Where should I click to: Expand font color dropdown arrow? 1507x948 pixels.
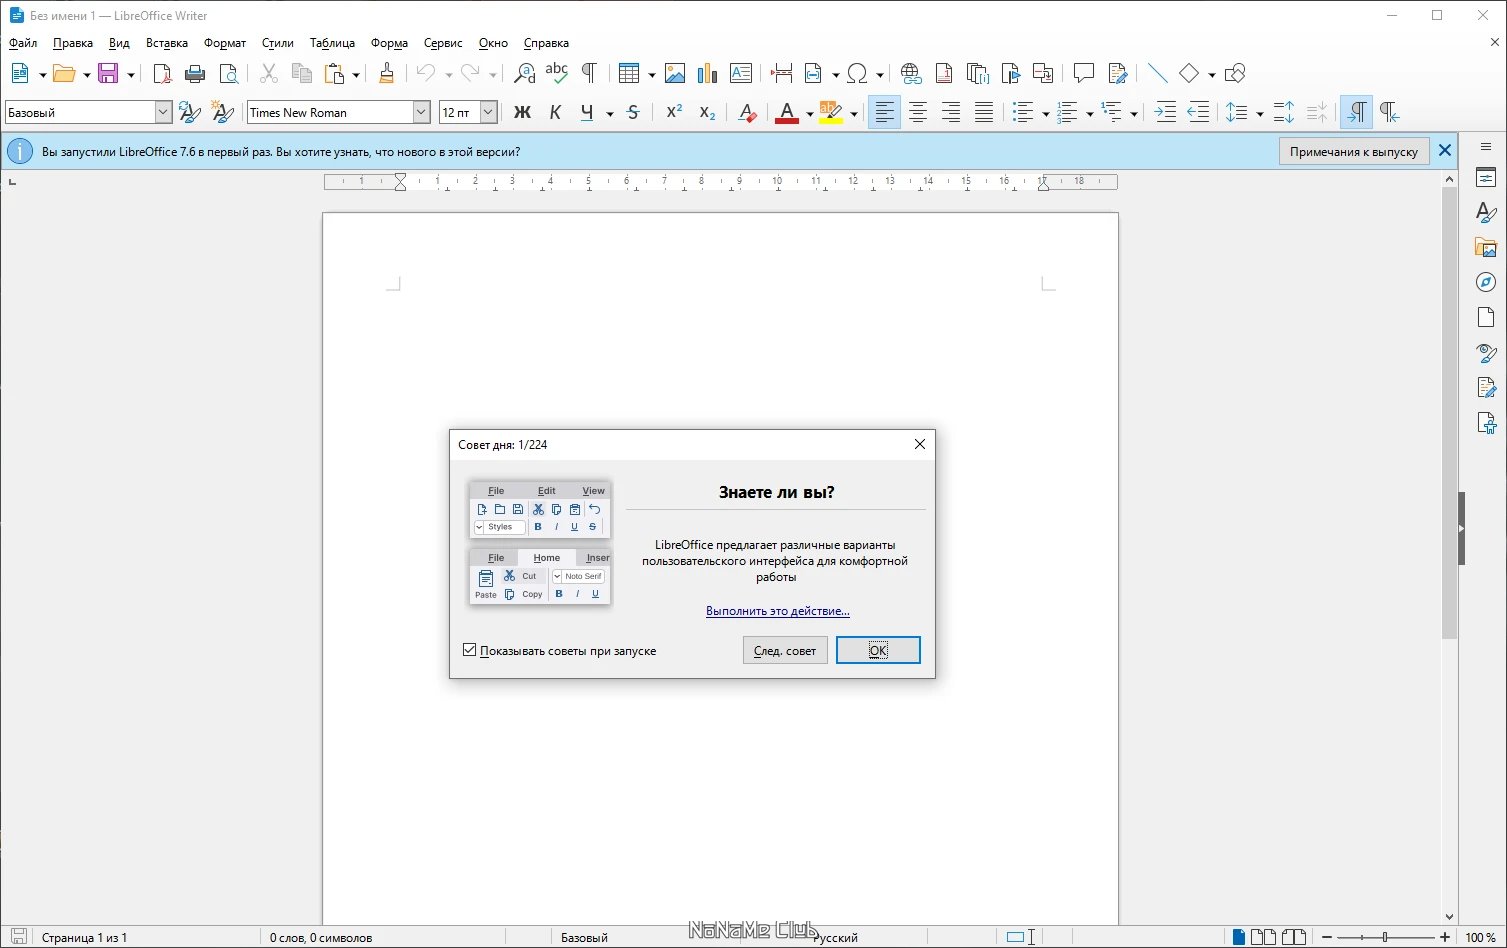[809, 114]
